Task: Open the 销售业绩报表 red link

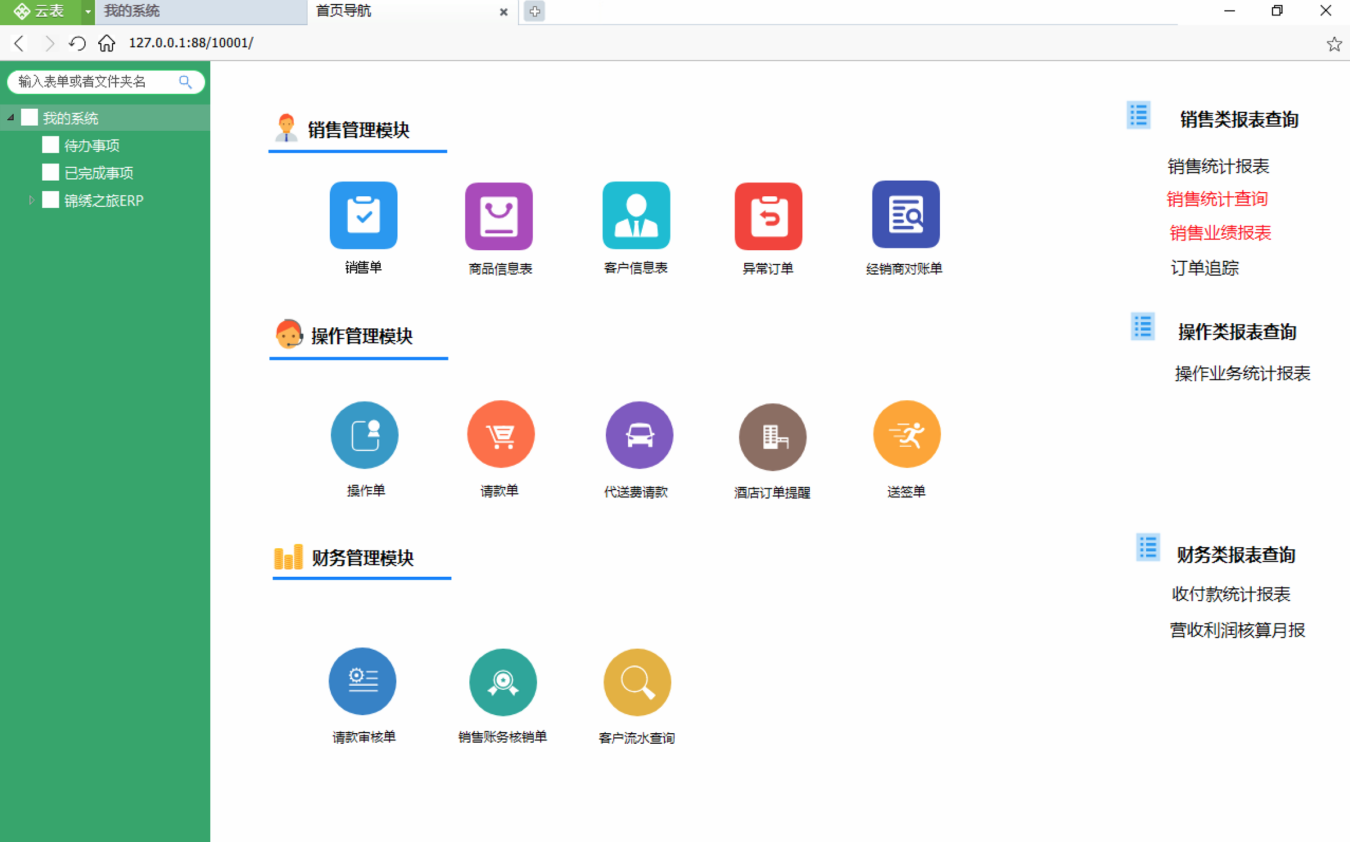Action: [1221, 233]
